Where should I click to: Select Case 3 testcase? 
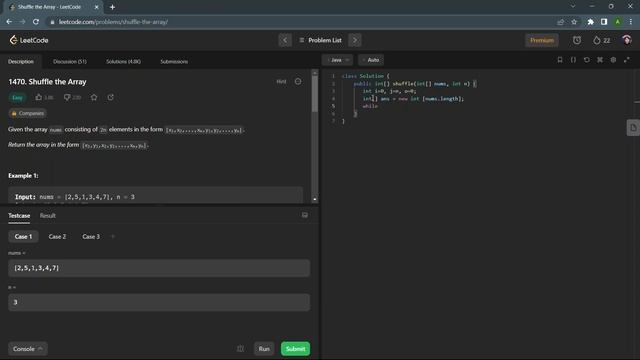[91, 237]
